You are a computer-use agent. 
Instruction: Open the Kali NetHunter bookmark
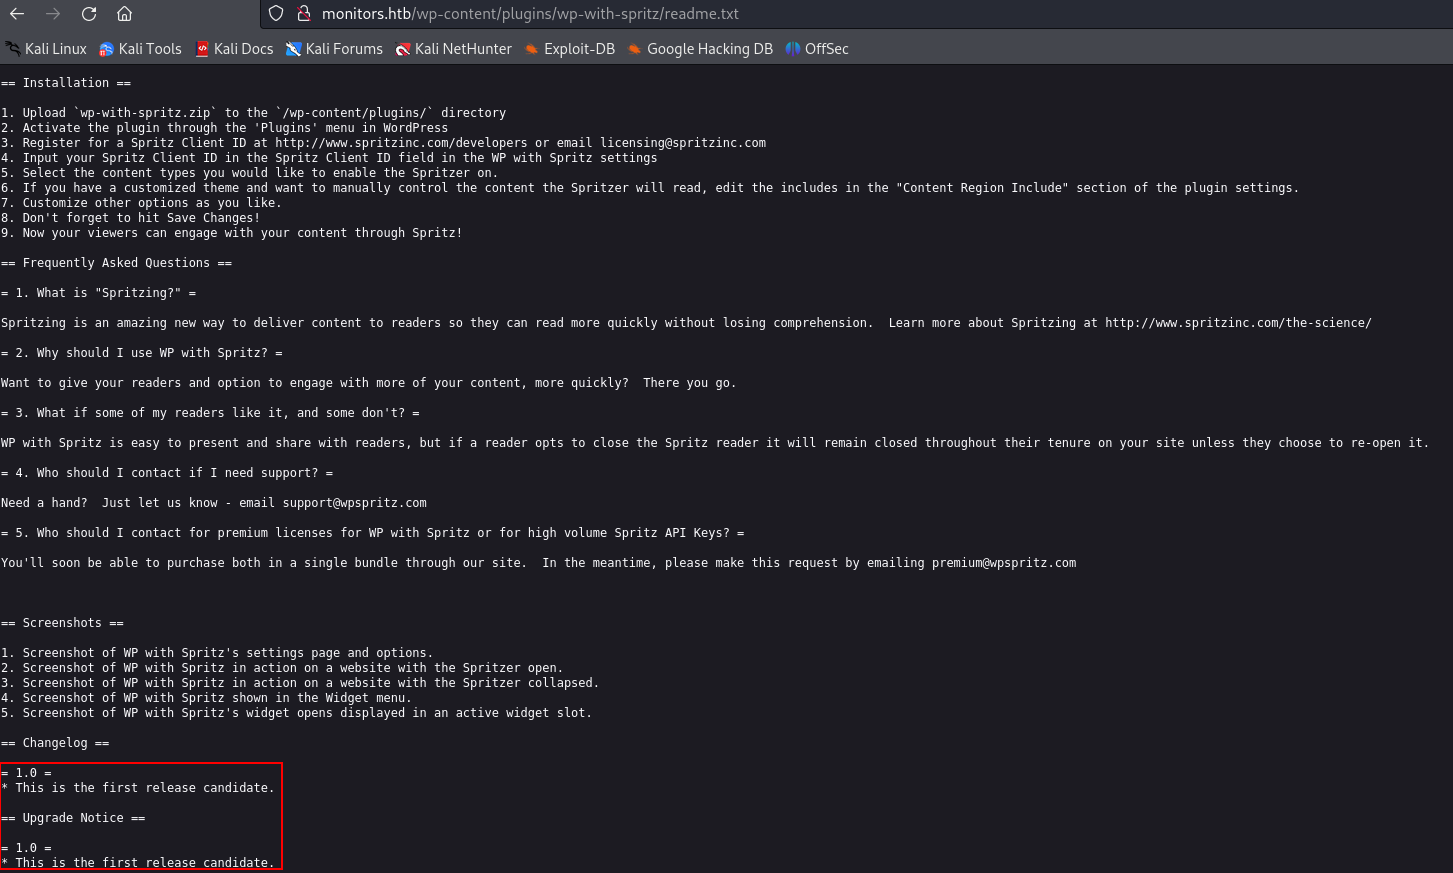pyautogui.click(x=453, y=49)
